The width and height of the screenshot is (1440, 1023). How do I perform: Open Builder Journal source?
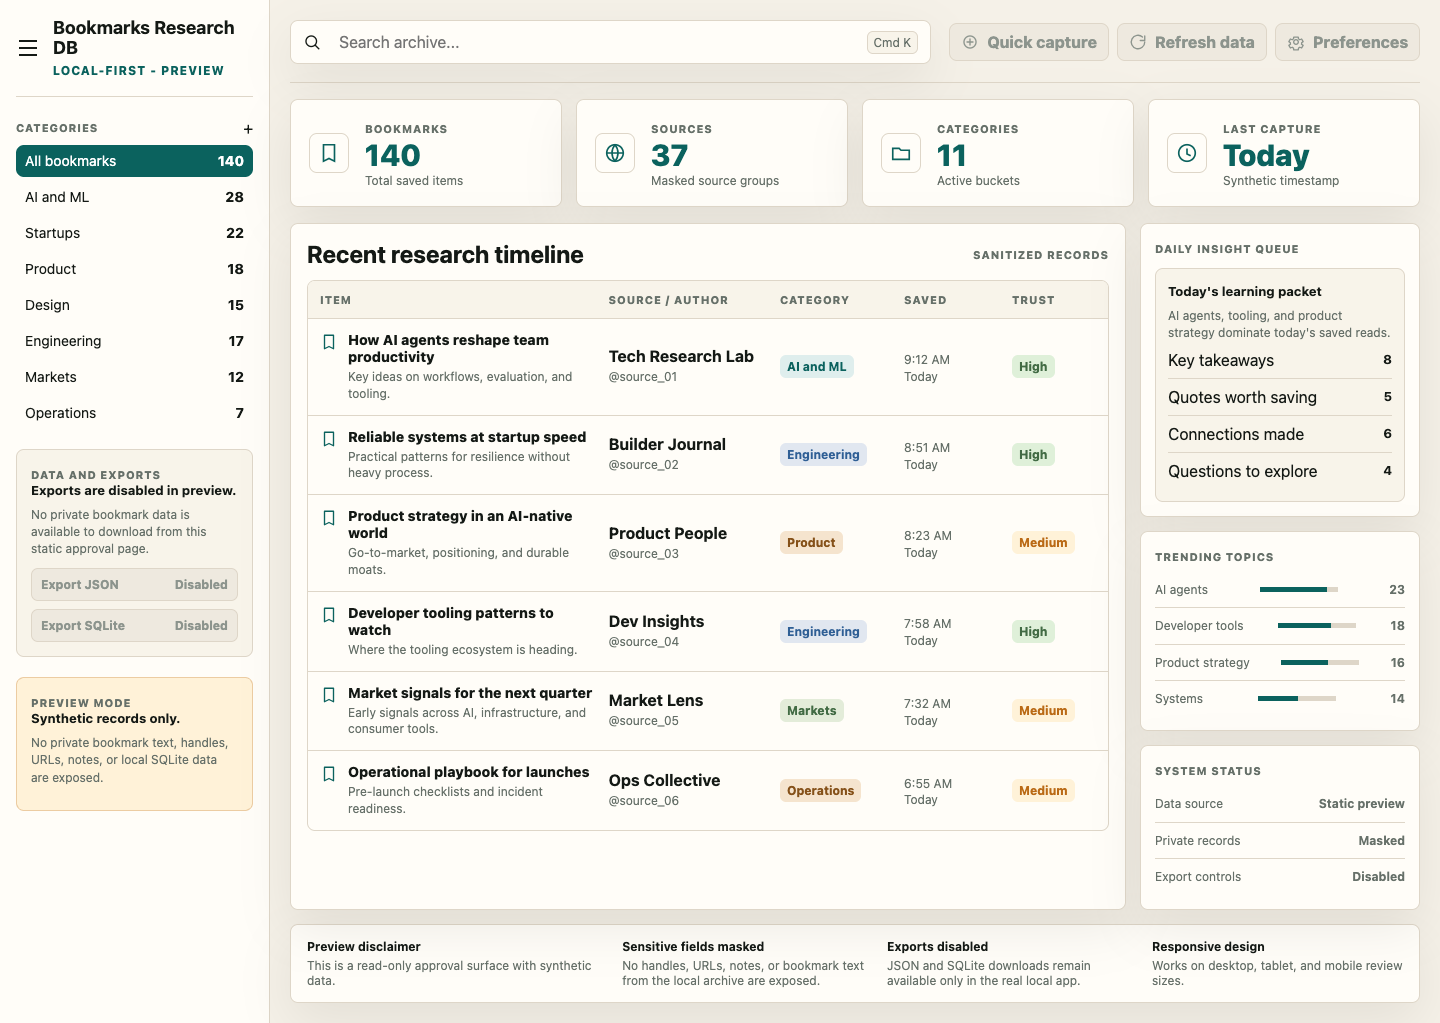[x=667, y=445]
